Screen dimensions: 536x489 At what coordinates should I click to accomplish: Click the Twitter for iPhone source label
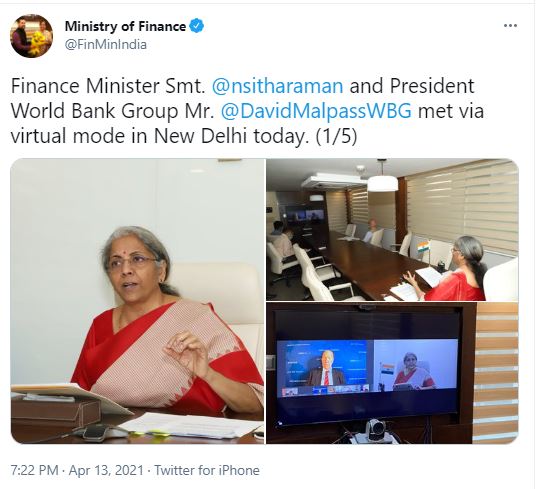pos(207,471)
